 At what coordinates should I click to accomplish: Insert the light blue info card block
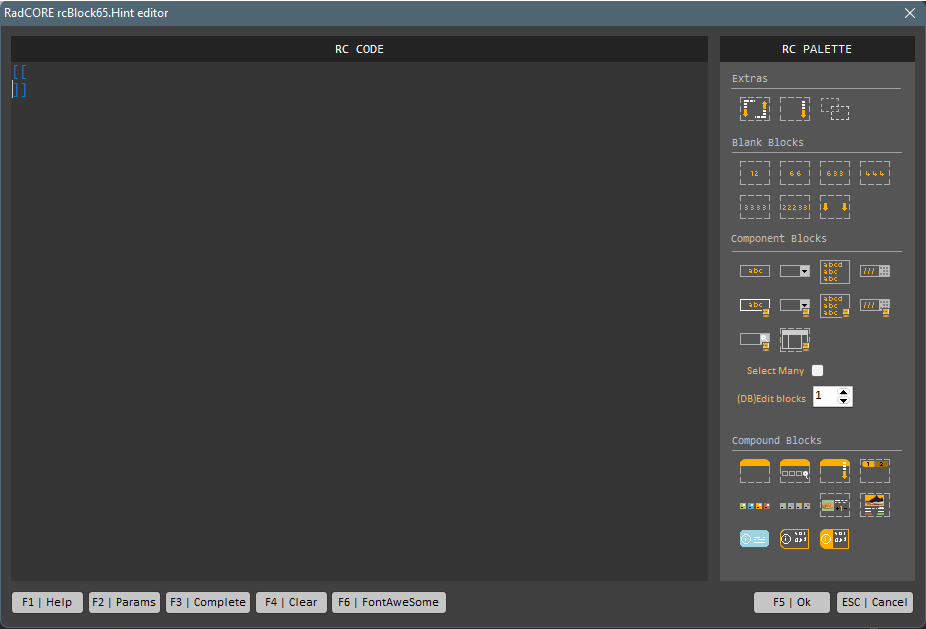[755, 539]
